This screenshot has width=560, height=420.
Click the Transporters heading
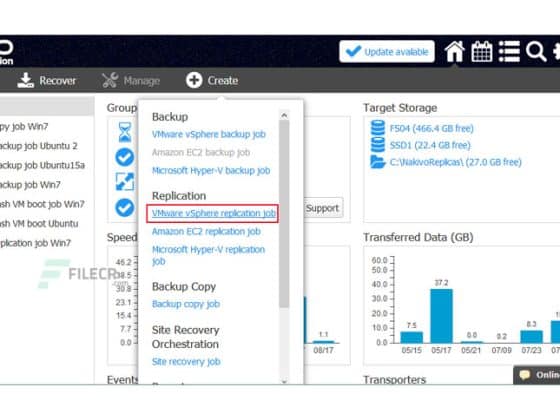pyautogui.click(x=395, y=379)
